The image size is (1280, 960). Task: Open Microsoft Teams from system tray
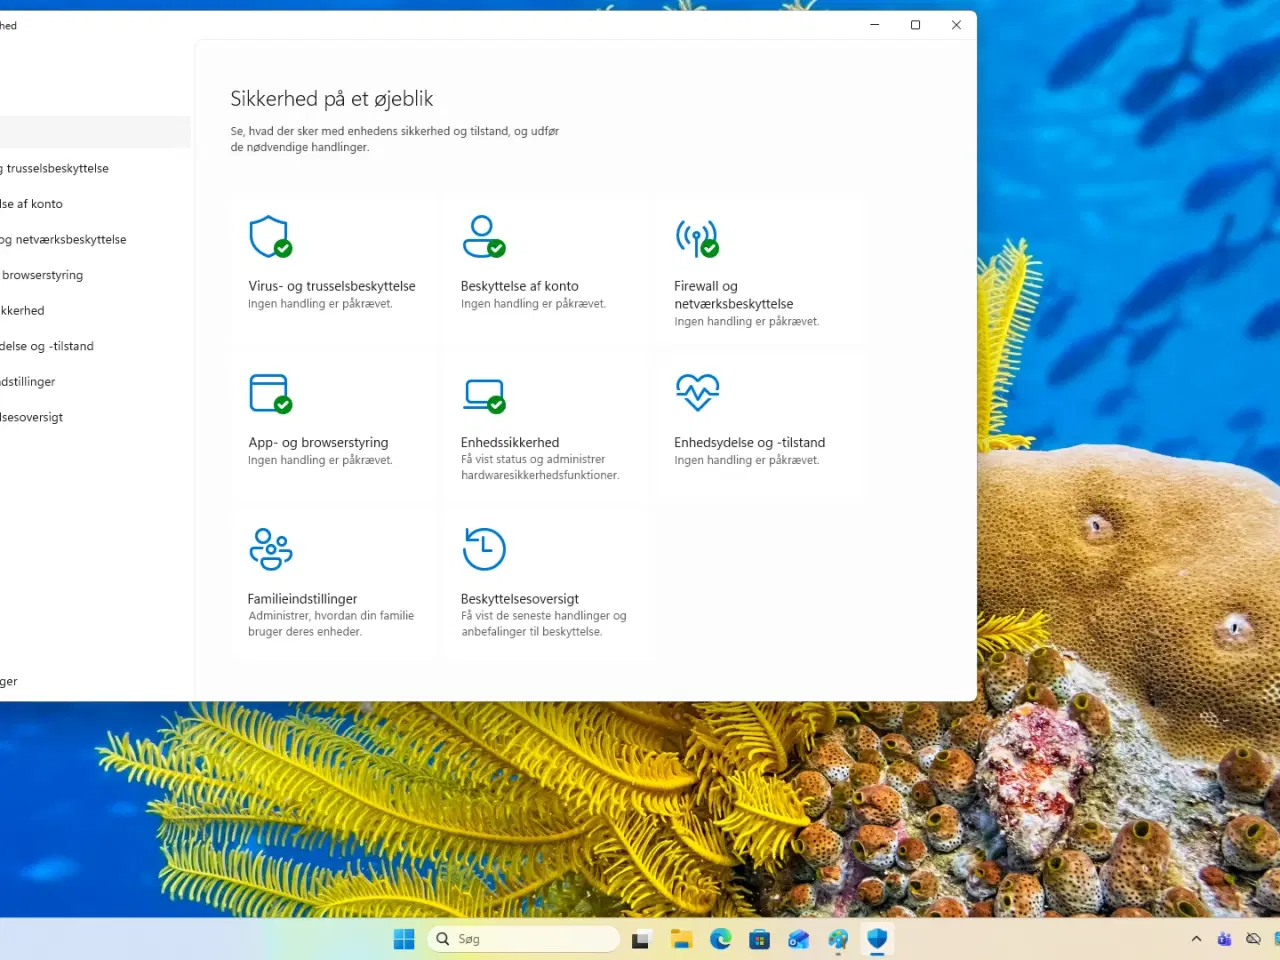click(x=1224, y=939)
